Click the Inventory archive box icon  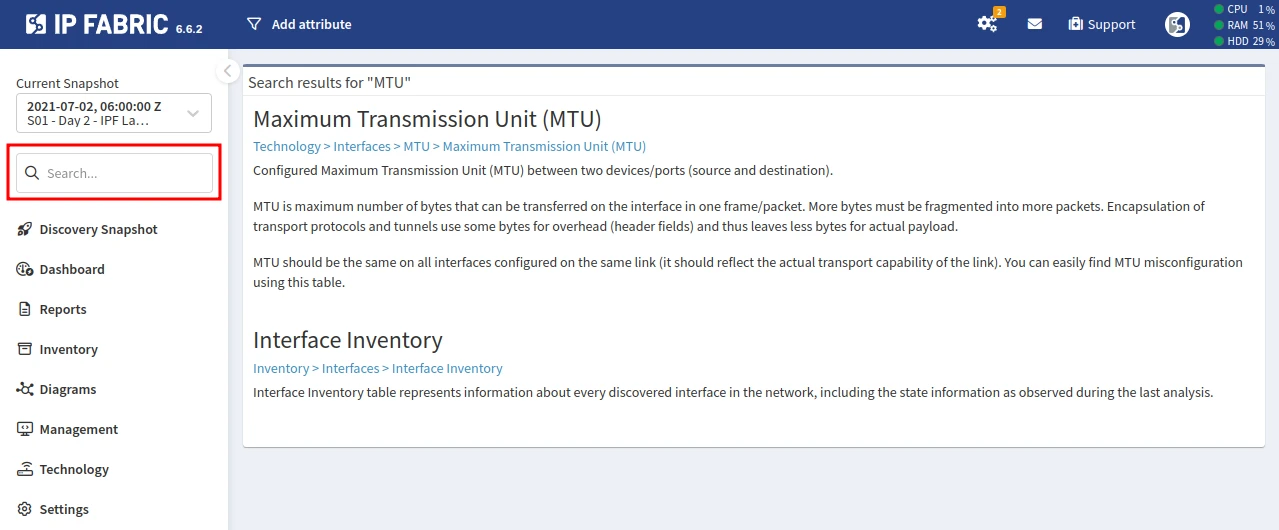(x=25, y=349)
